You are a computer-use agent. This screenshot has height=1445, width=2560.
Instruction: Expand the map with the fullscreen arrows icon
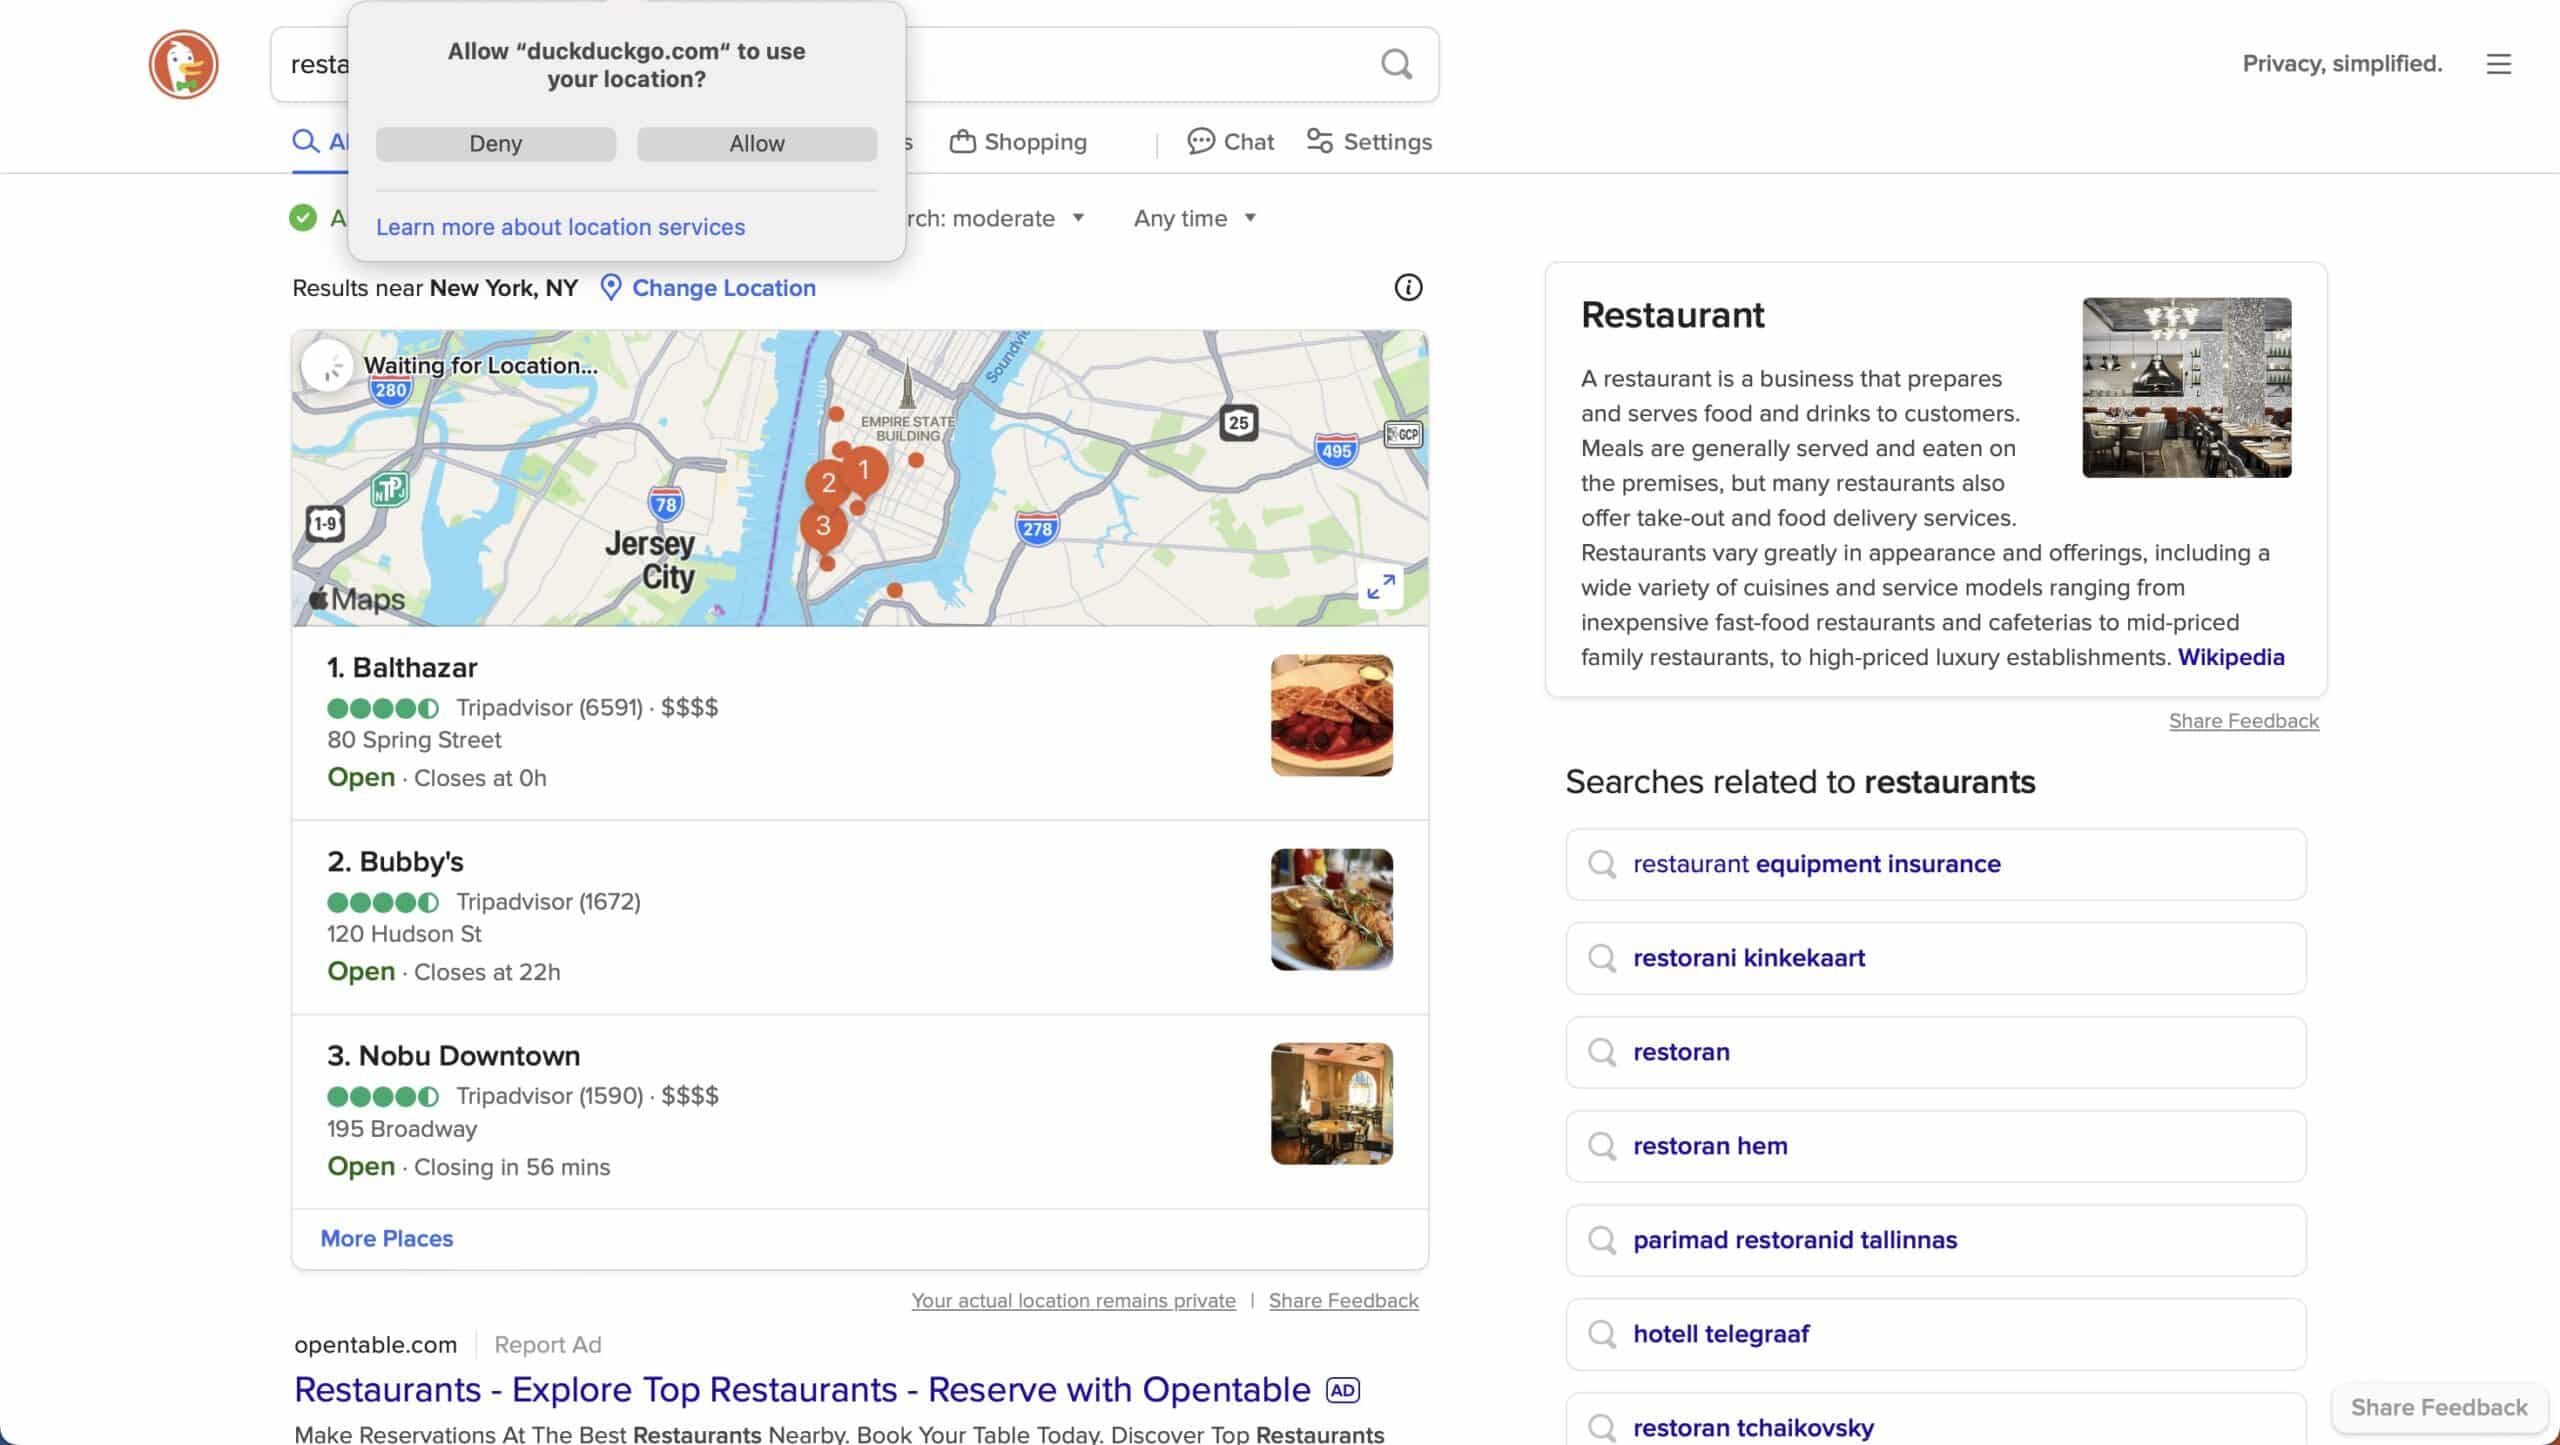[x=1381, y=587]
